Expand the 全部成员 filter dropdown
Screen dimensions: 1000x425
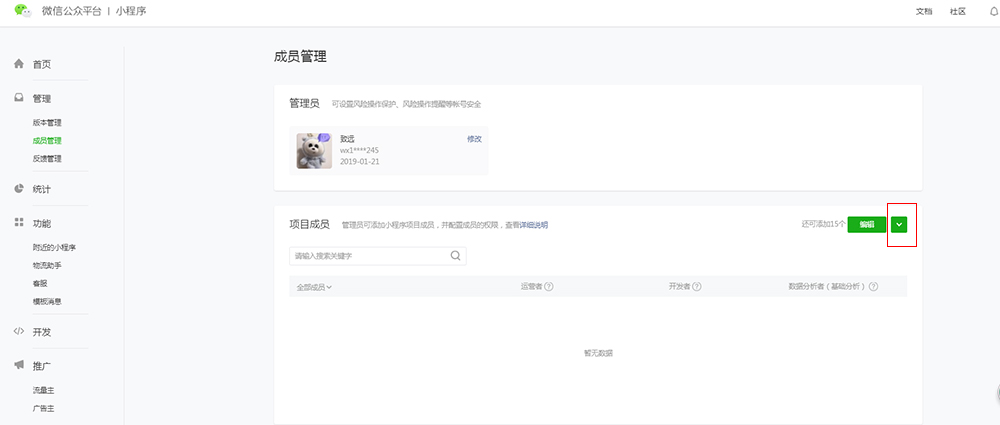[314, 287]
